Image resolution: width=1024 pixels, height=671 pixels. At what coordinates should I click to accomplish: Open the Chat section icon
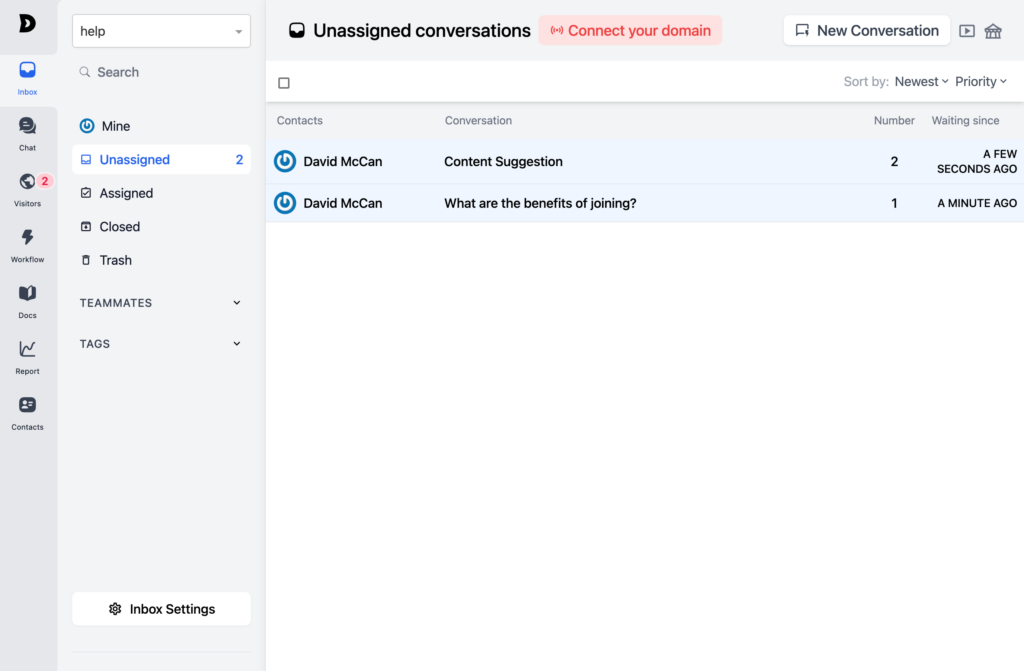pyautogui.click(x=27, y=133)
